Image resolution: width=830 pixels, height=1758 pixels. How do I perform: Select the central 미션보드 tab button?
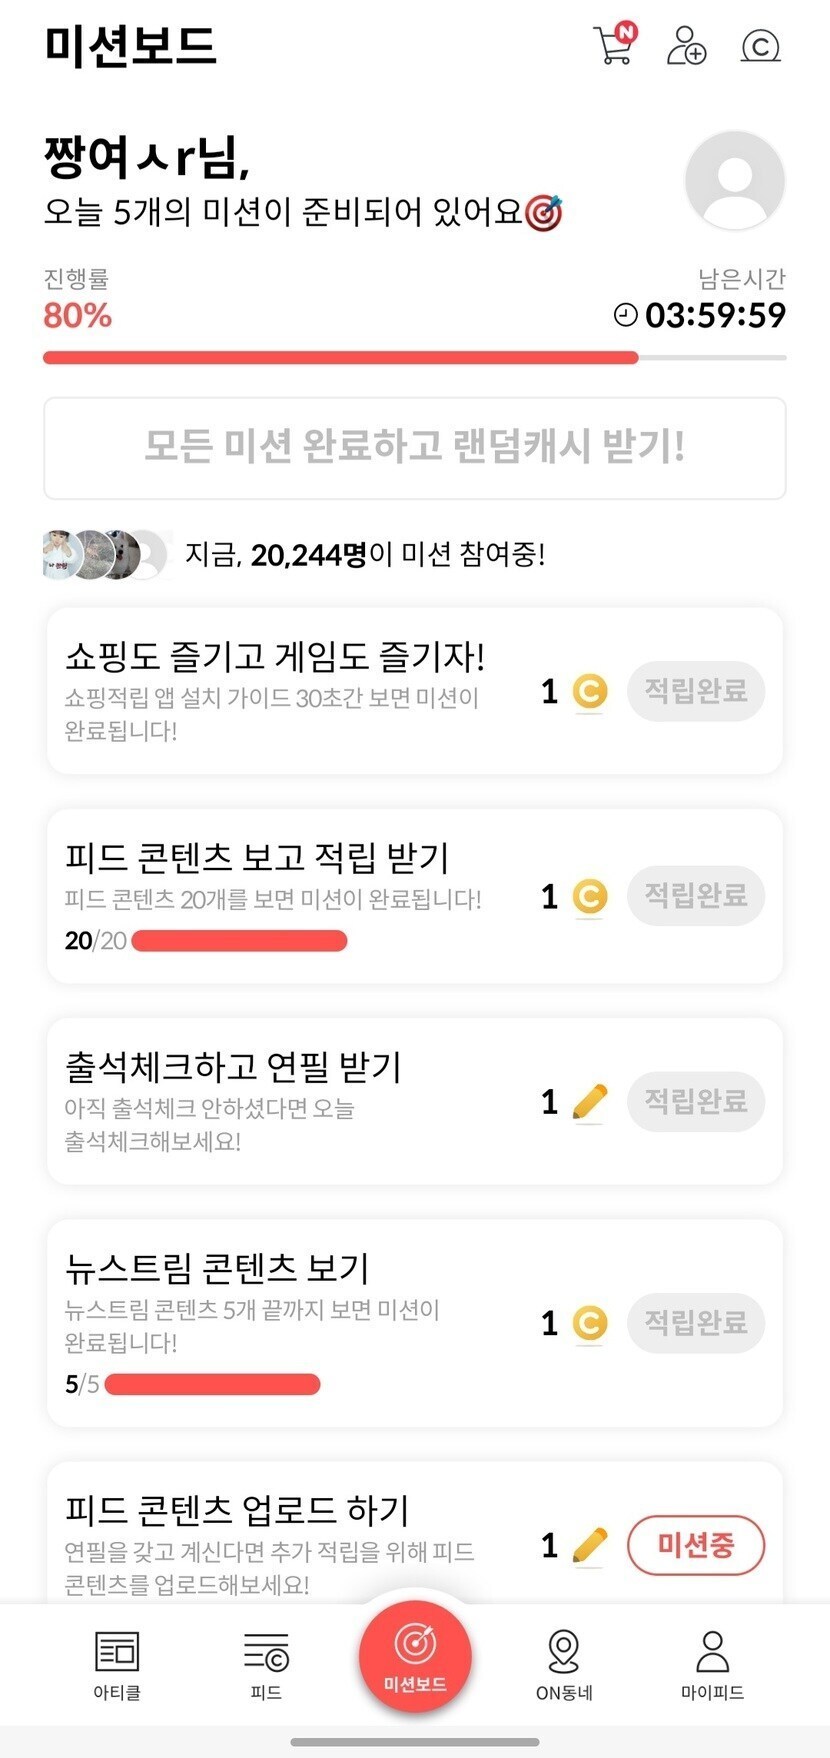[x=415, y=1655]
